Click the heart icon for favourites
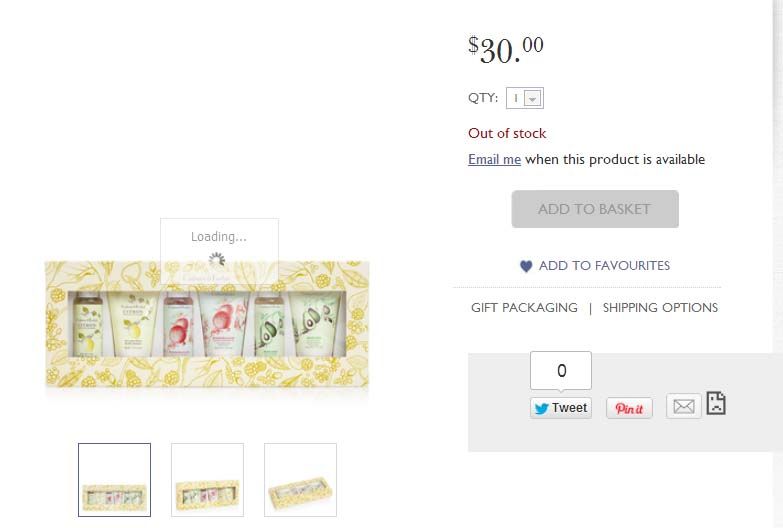Image resolution: width=783 pixels, height=528 pixels. click(526, 266)
